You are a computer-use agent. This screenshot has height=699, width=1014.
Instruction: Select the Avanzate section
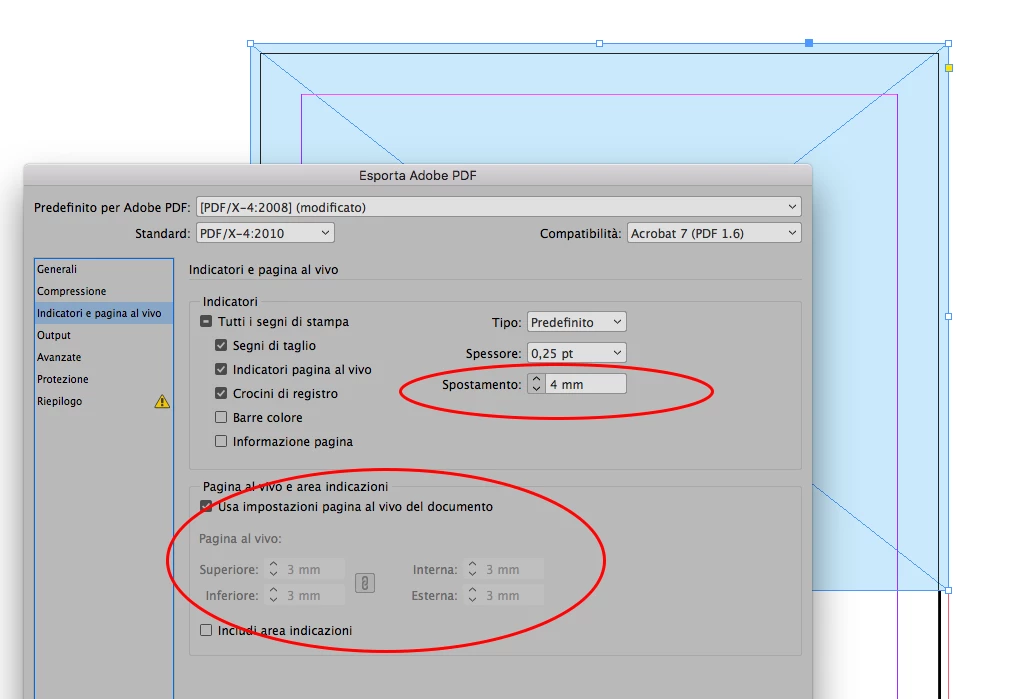pyautogui.click(x=103, y=357)
